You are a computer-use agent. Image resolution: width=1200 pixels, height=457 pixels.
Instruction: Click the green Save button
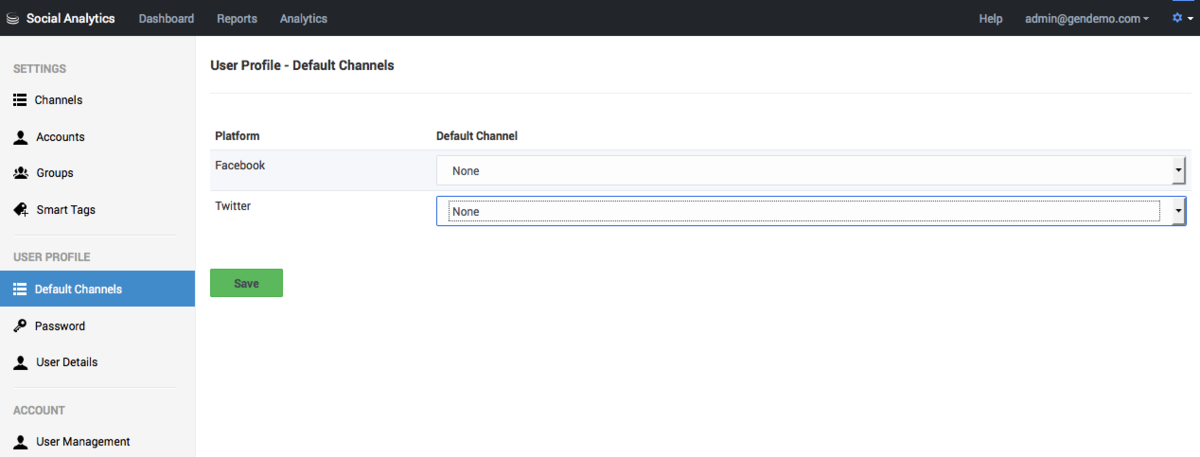click(246, 283)
